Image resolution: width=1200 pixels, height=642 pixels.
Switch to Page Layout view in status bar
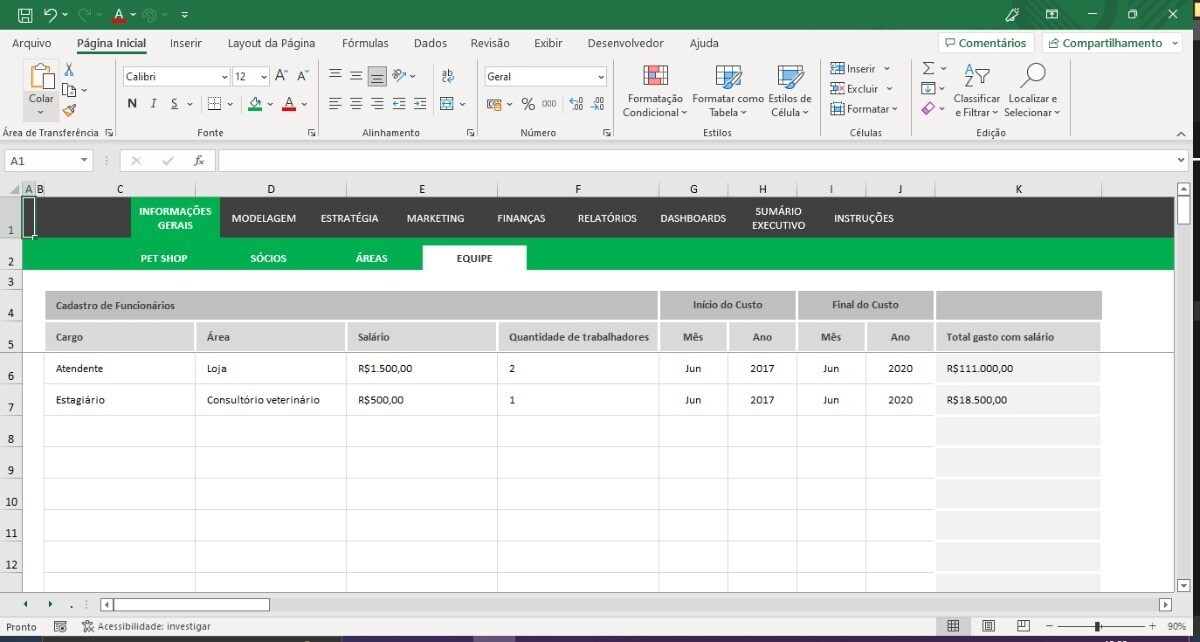(988, 626)
